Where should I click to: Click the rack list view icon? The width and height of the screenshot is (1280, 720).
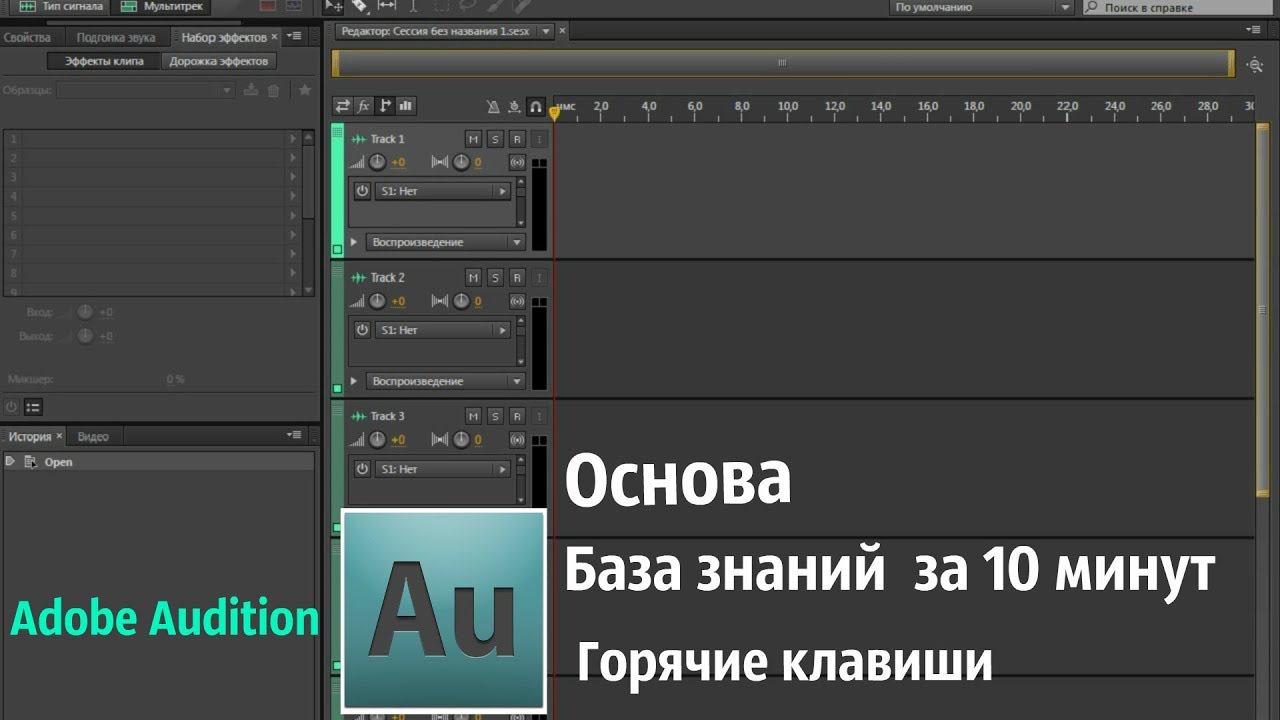click(33, 407)
